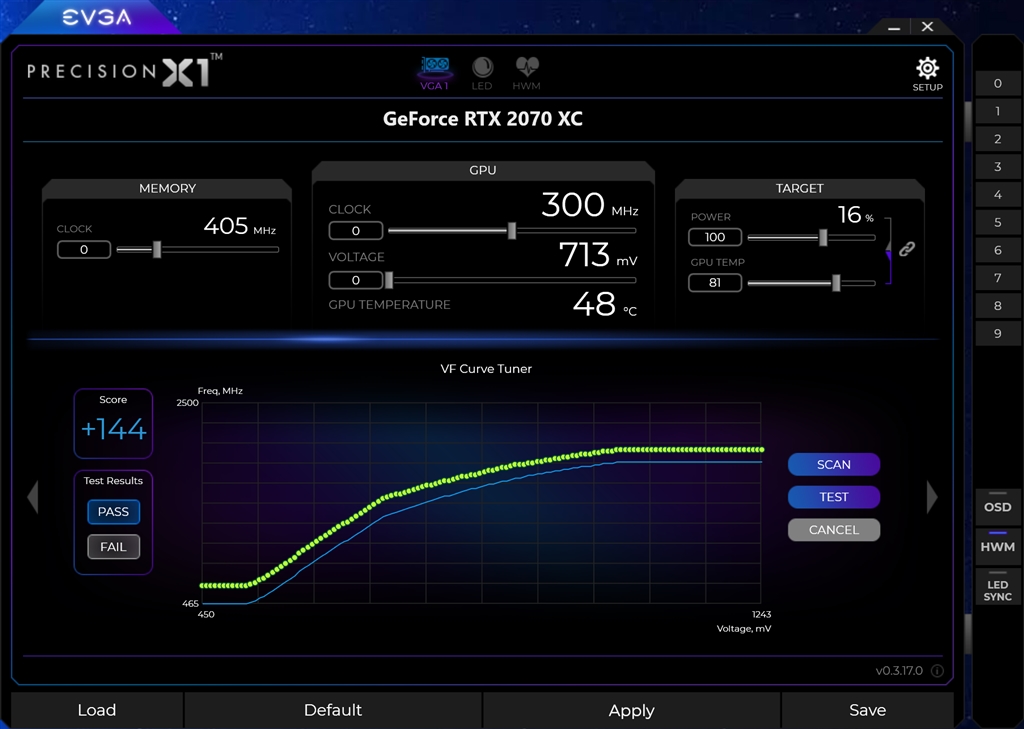The width and height of the screenshot is (1024, 729).
Task: Switch to the LED control tab
Action: pos(482,73)
